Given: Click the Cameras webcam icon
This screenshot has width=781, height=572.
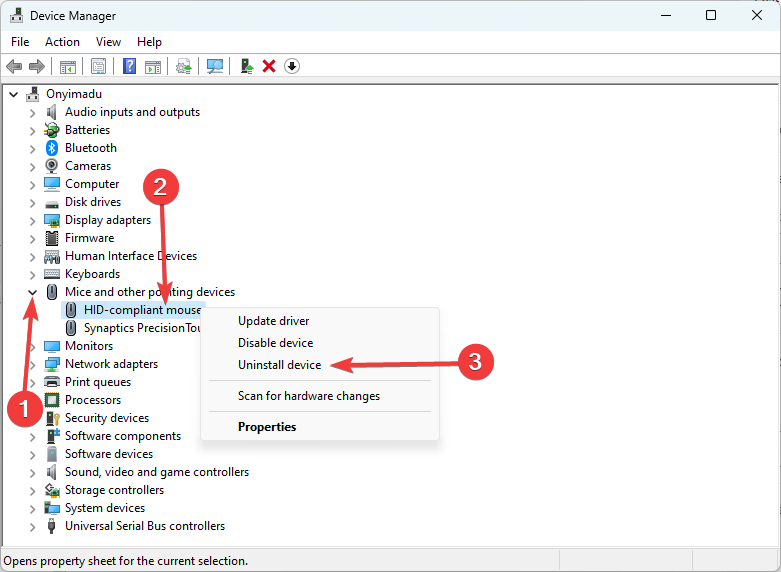Looking at the screenshot, I should [x=52, y=166].
